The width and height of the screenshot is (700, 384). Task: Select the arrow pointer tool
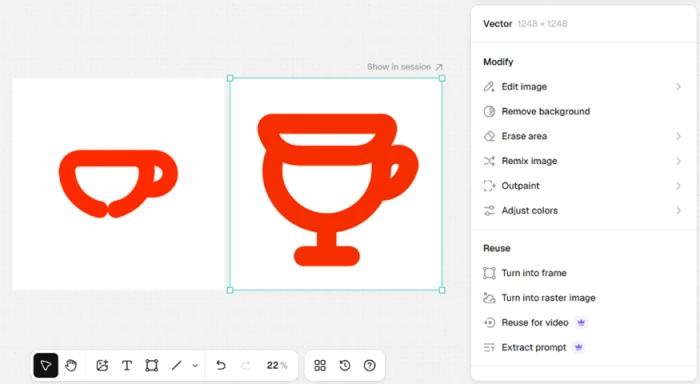[46, 366]
